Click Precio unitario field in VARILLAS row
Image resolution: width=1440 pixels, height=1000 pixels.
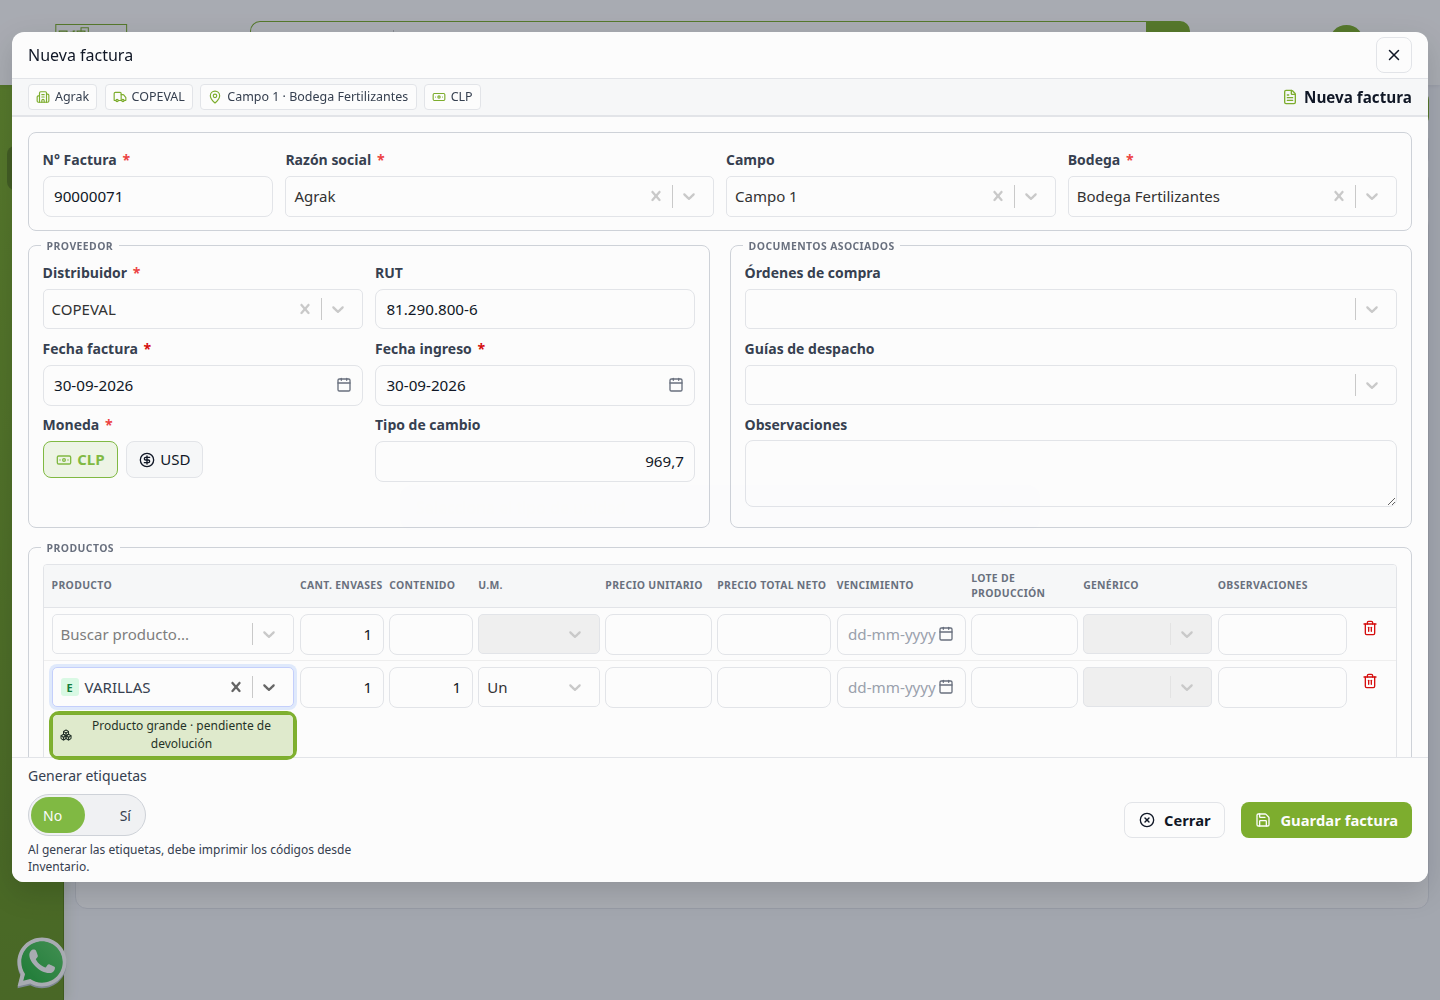coord(658,687)
